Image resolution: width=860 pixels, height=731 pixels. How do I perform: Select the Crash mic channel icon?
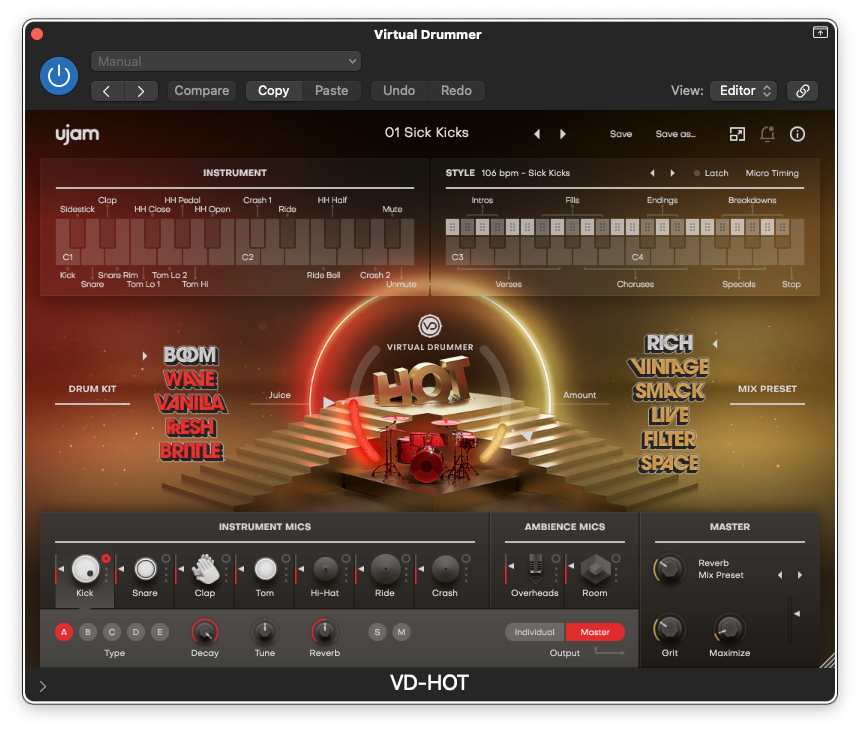tap(445, 569)
